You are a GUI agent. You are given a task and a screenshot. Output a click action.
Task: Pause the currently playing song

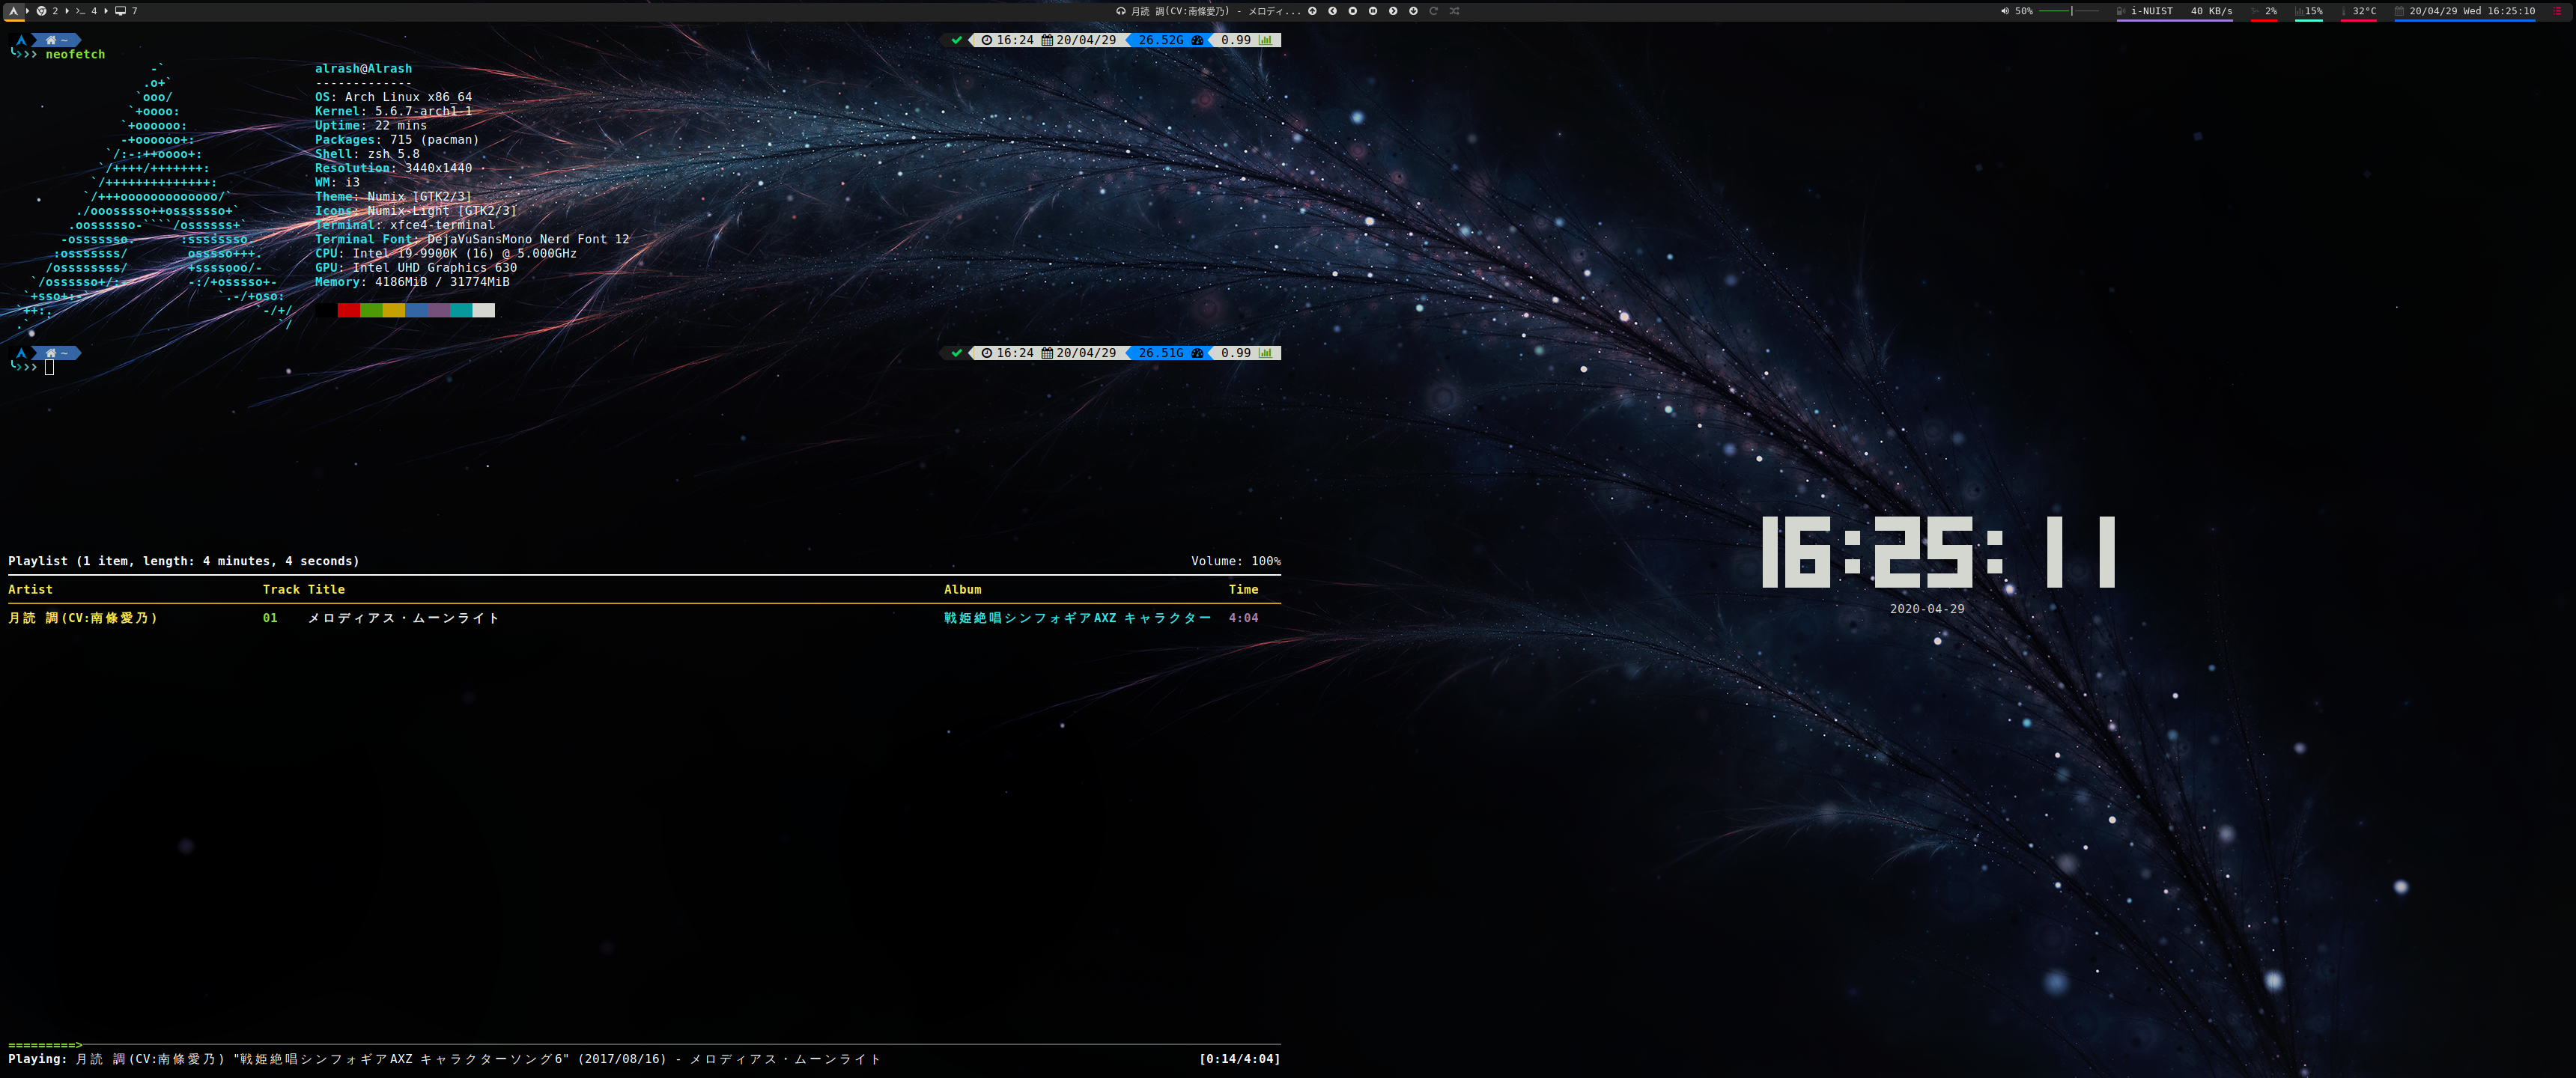(1373, 11)
